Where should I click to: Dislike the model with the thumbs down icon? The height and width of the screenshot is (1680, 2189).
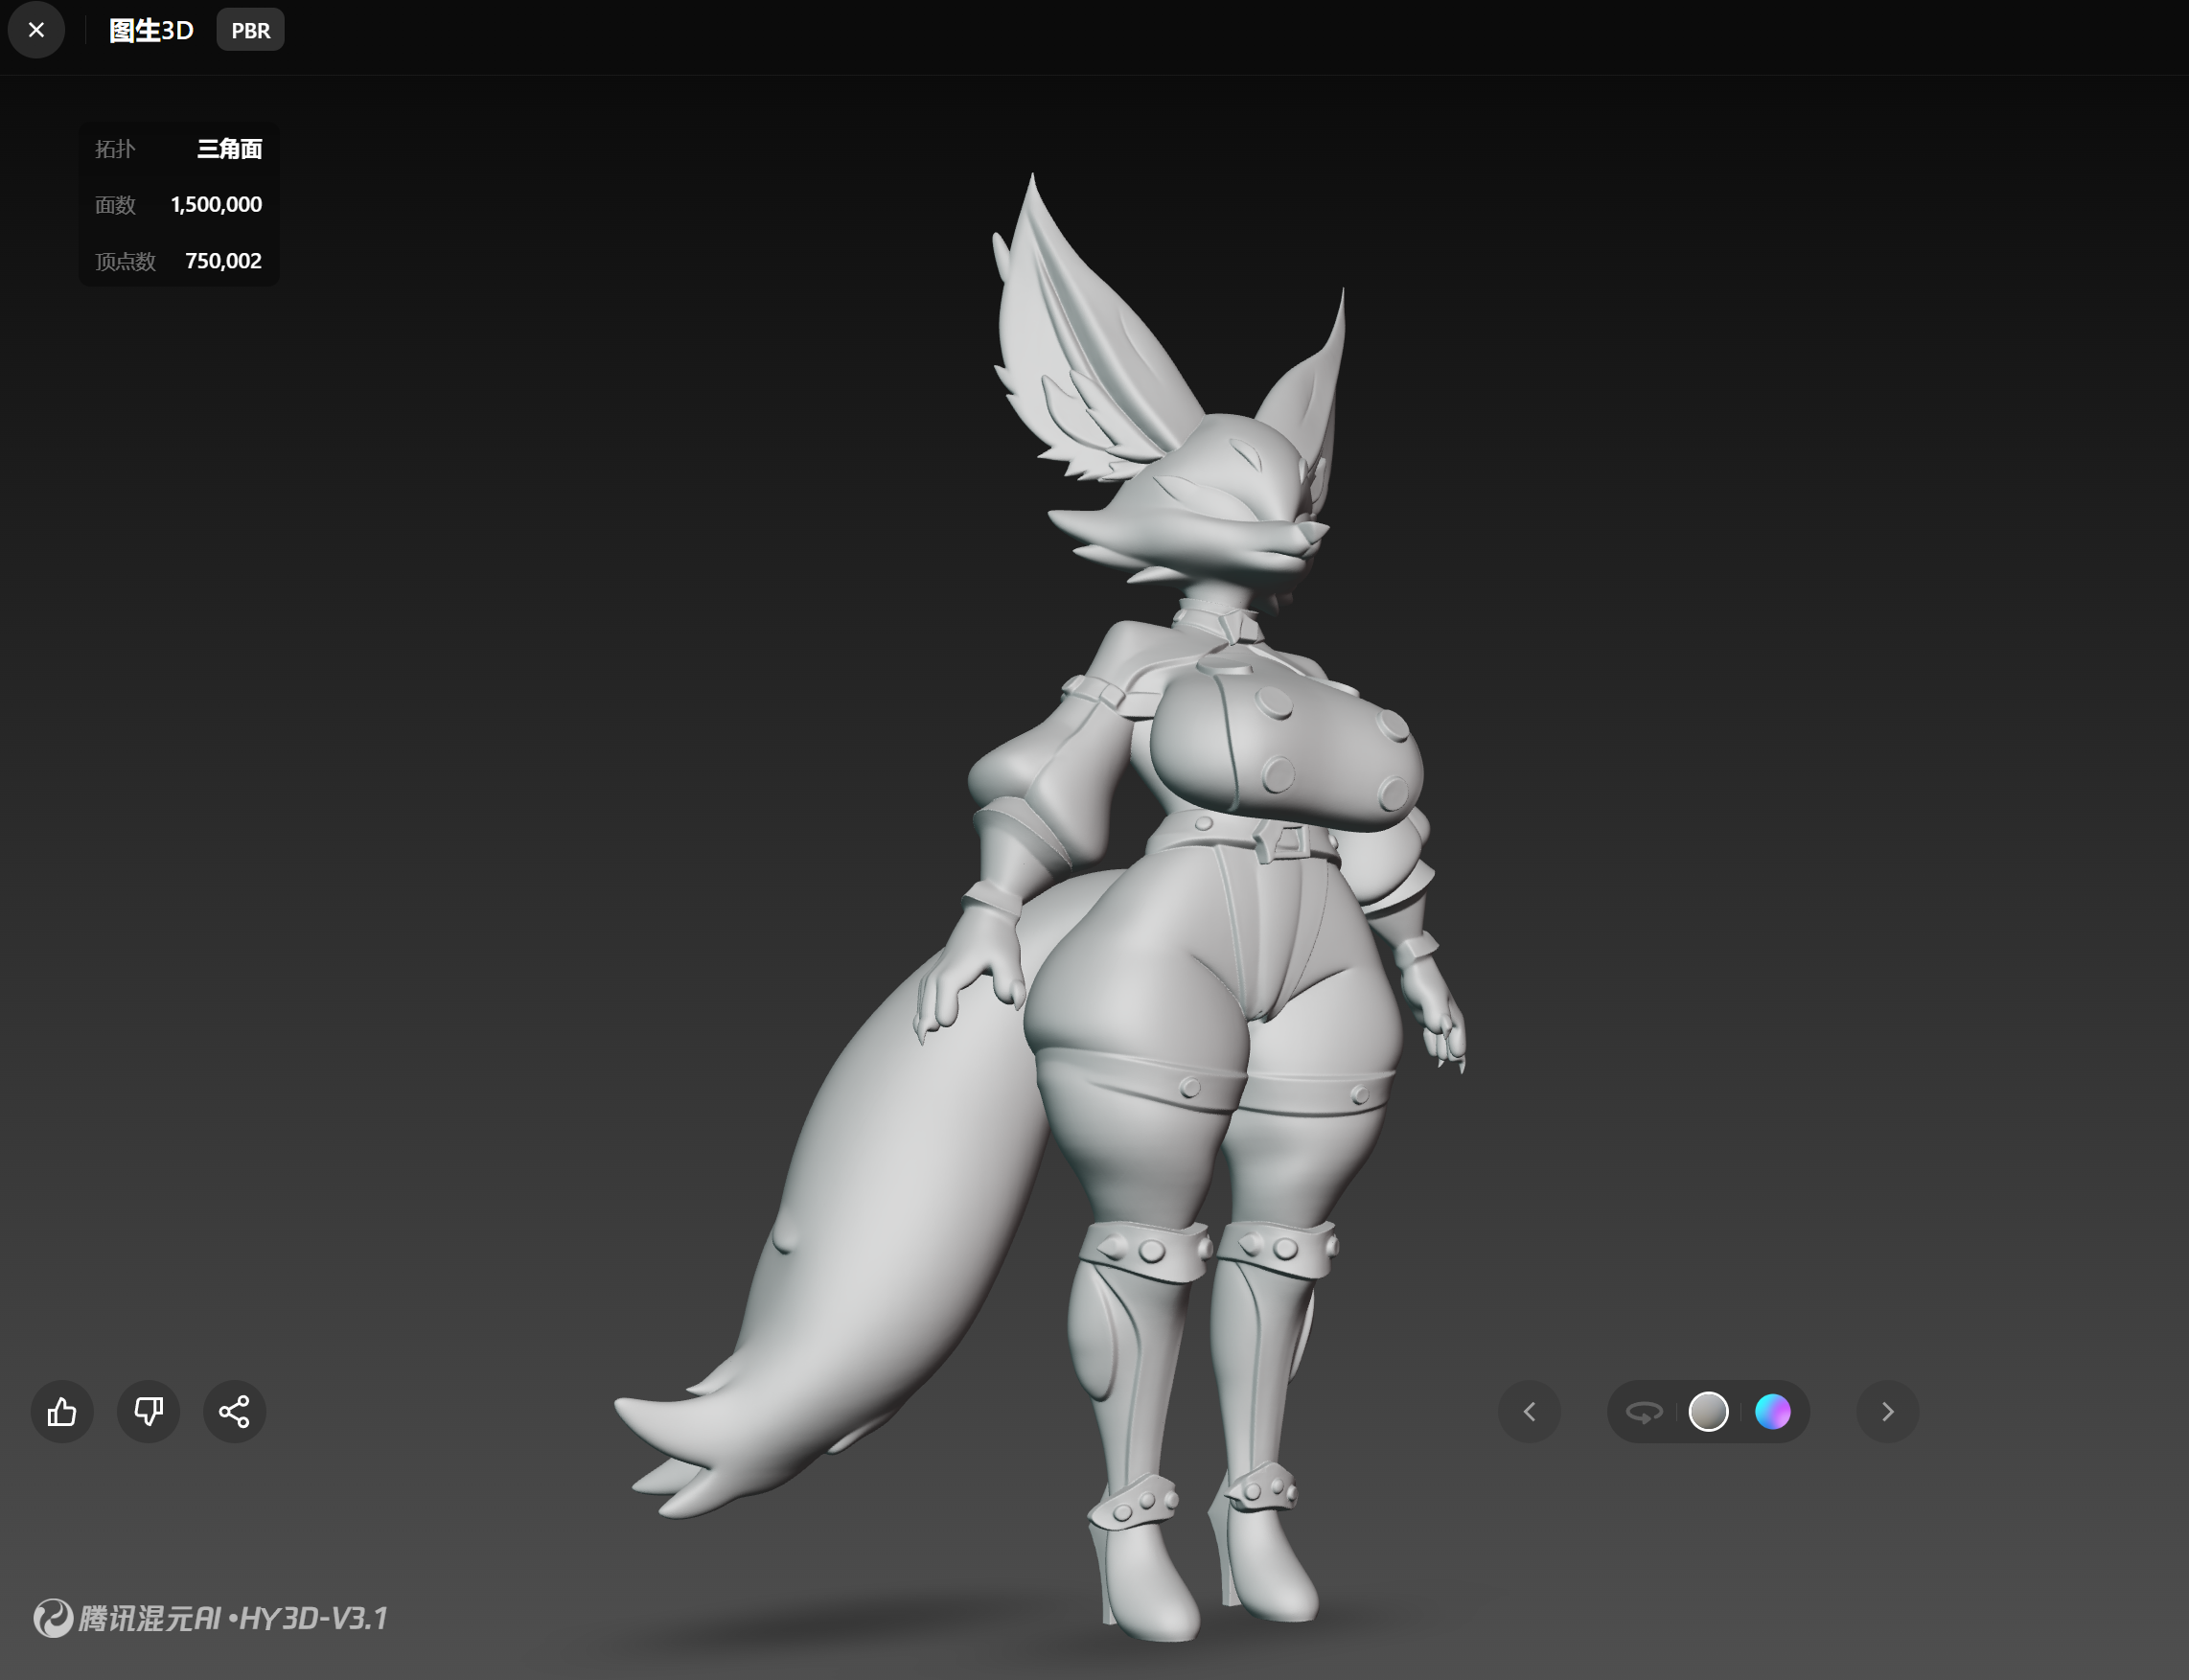148,1411
